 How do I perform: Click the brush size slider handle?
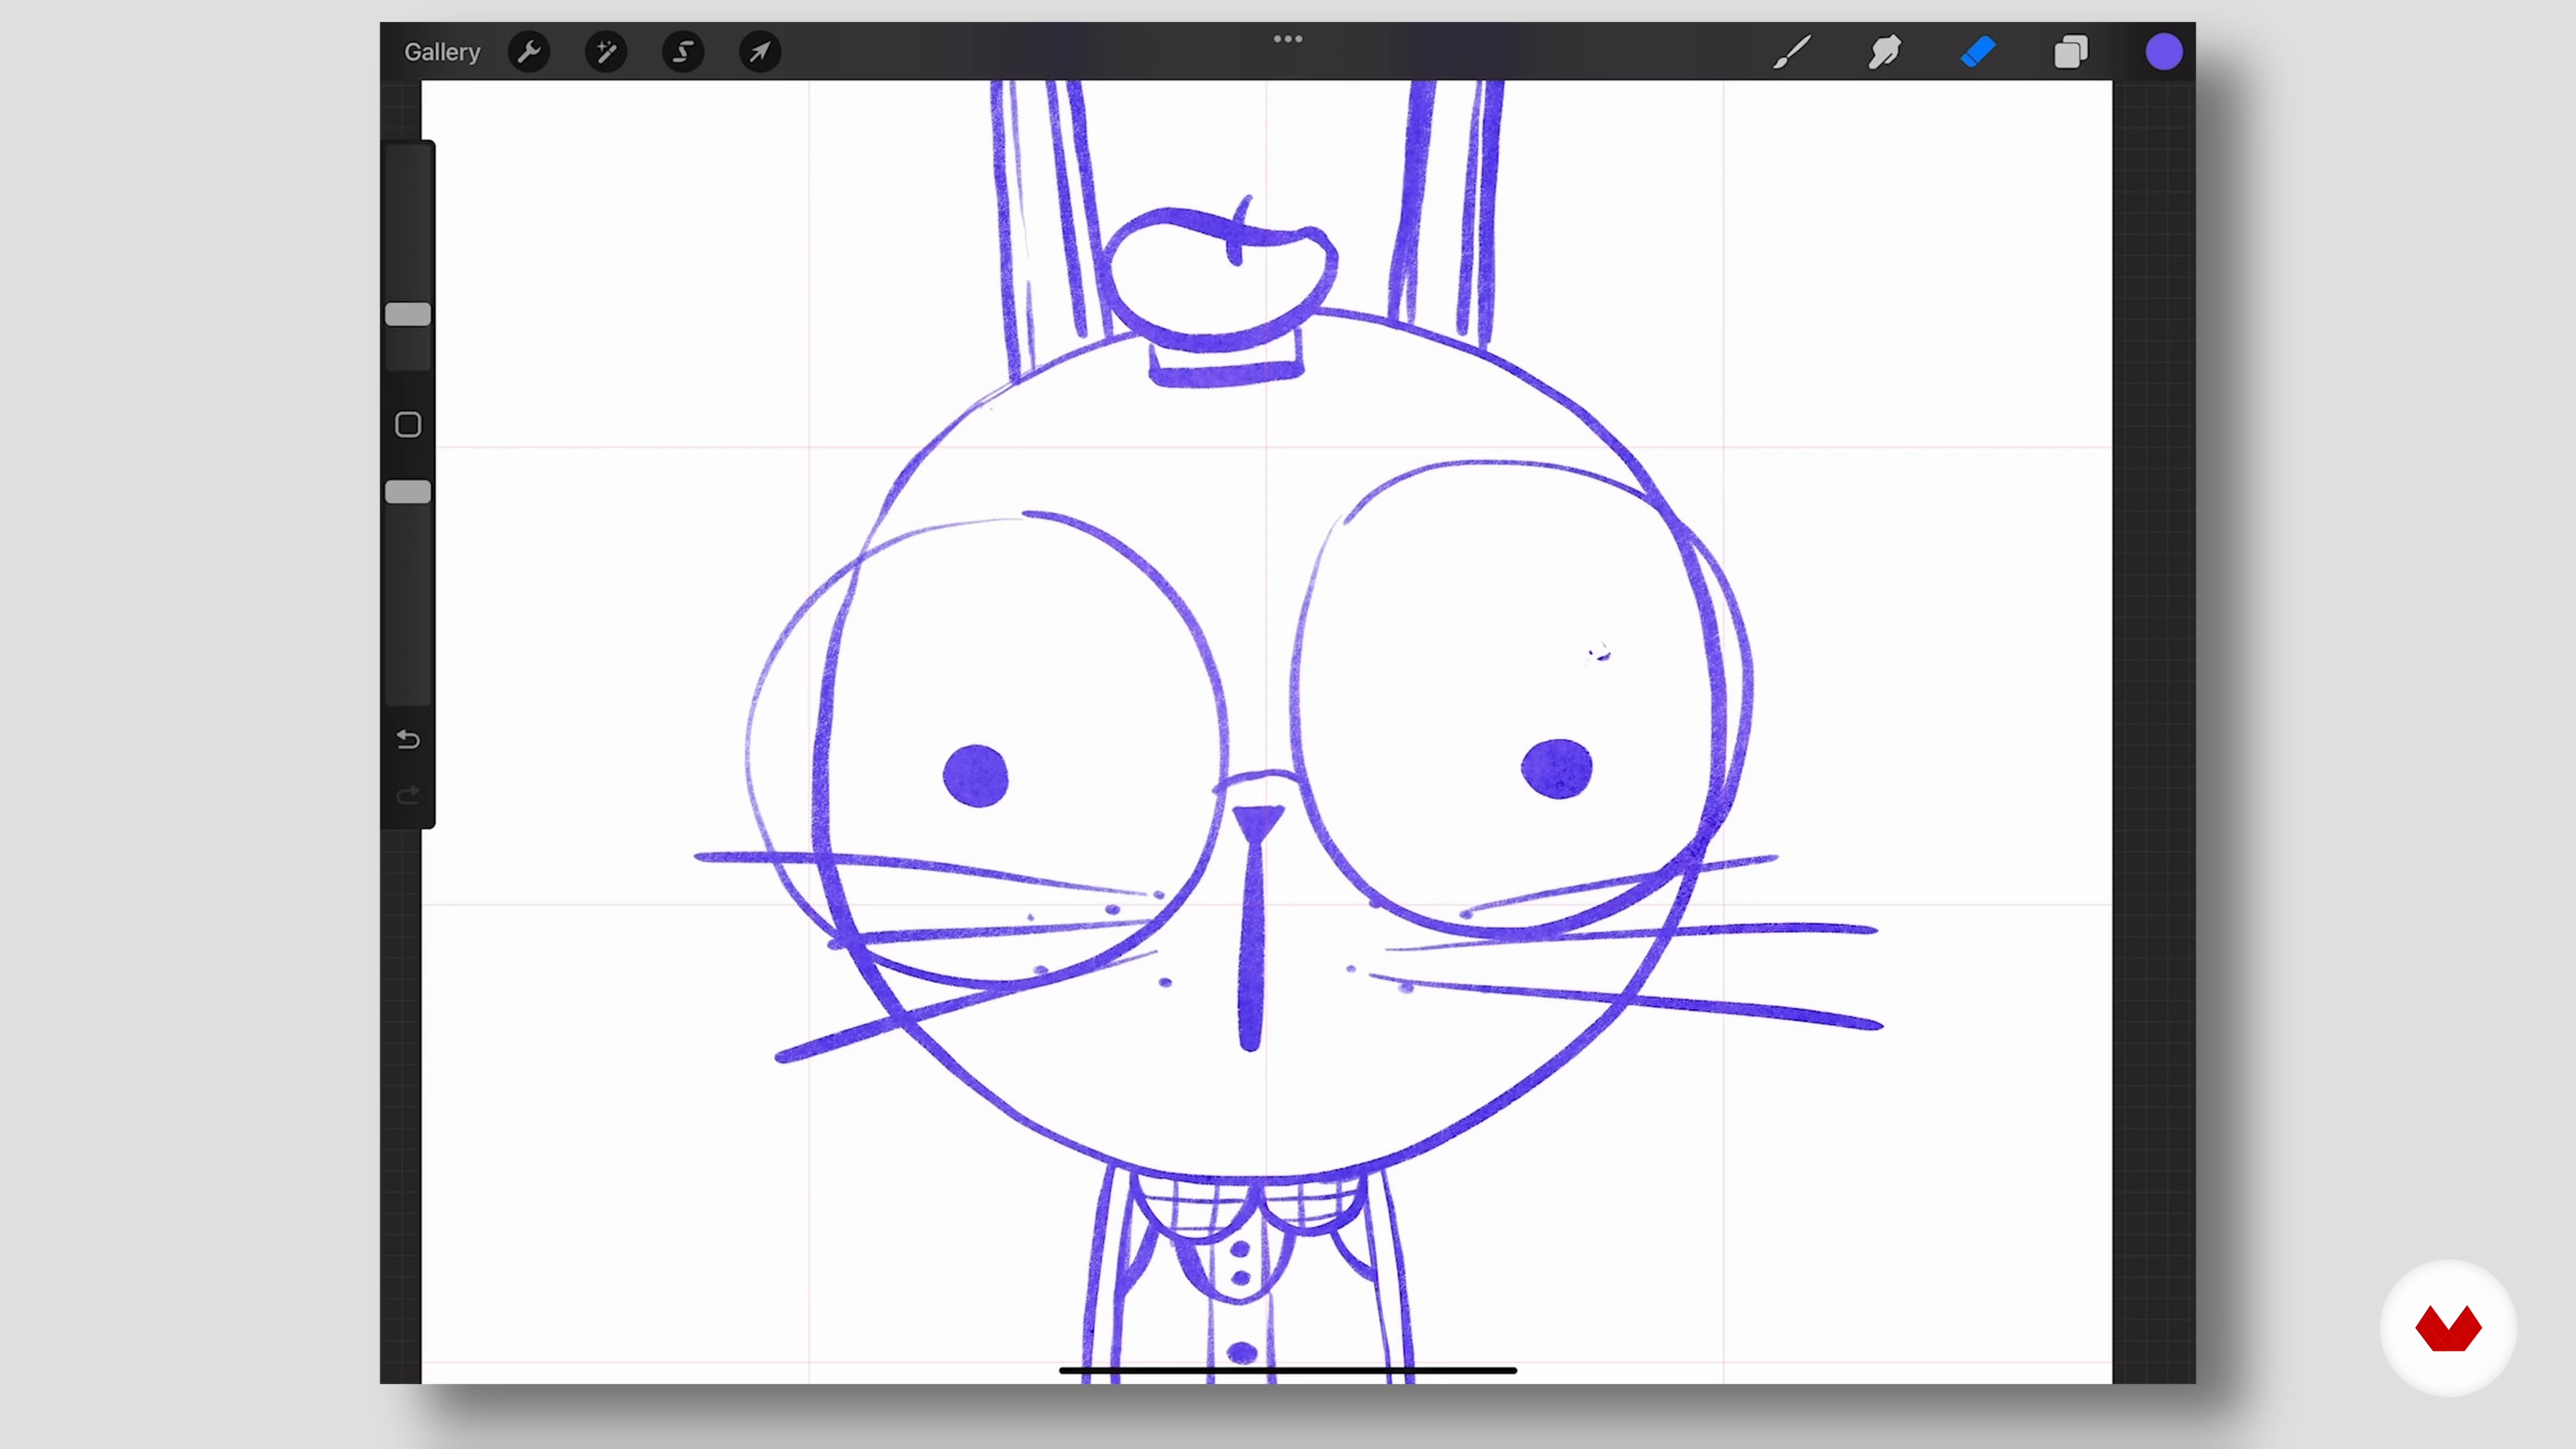pos(408,315)
